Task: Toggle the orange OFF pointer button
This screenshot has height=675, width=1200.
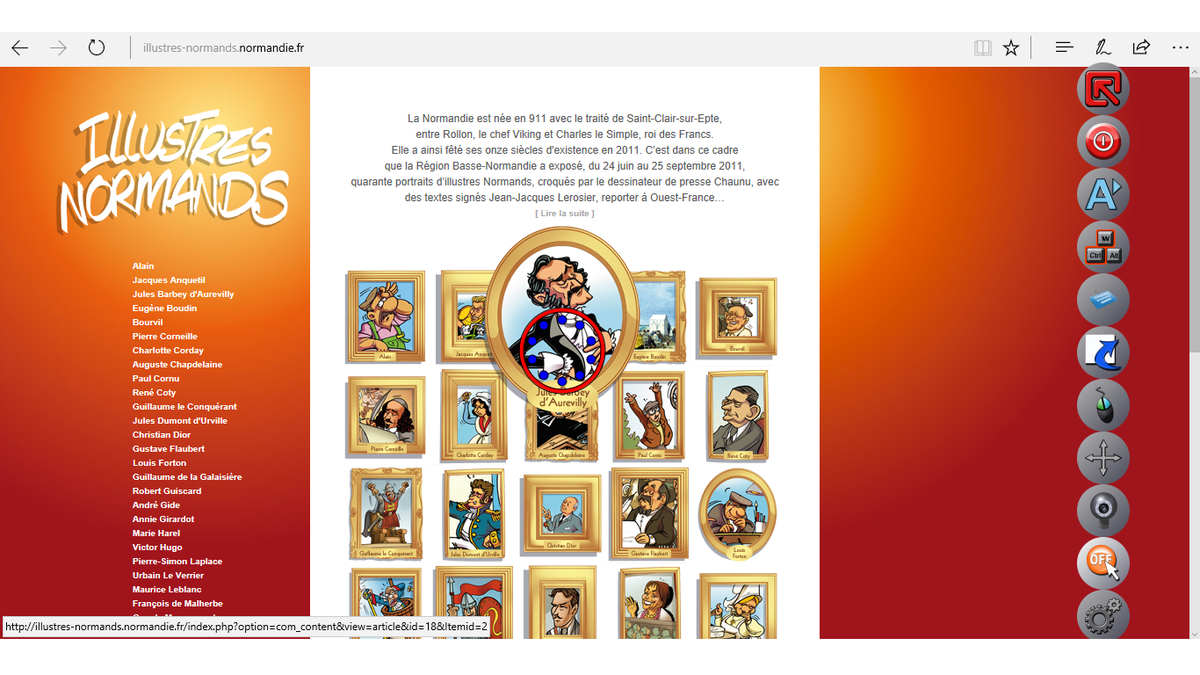Action: [x=1103, y=563]
